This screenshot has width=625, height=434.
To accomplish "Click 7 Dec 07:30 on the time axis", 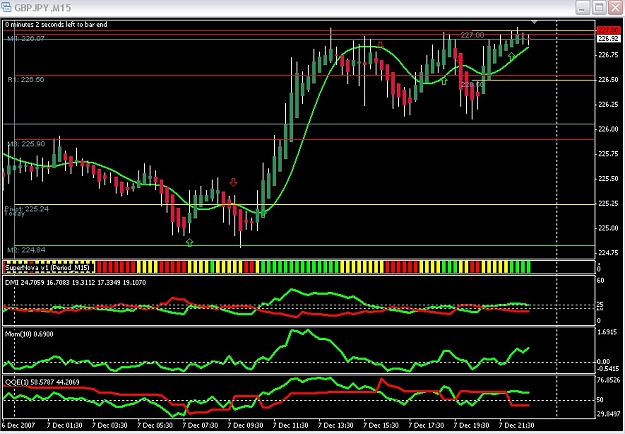I will tap(200, 425).
